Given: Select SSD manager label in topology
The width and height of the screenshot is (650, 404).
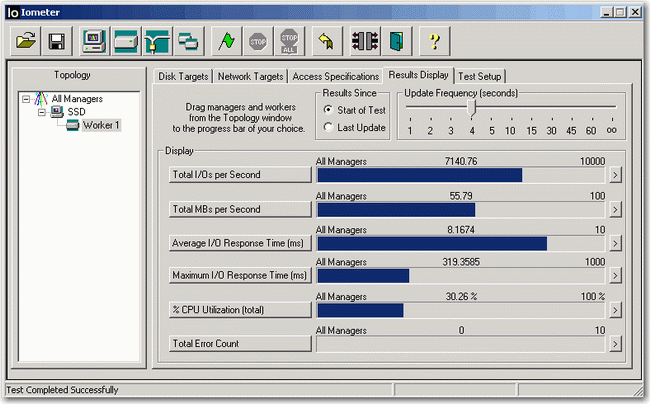Looking at the screenshot, I should click(76, 112).
